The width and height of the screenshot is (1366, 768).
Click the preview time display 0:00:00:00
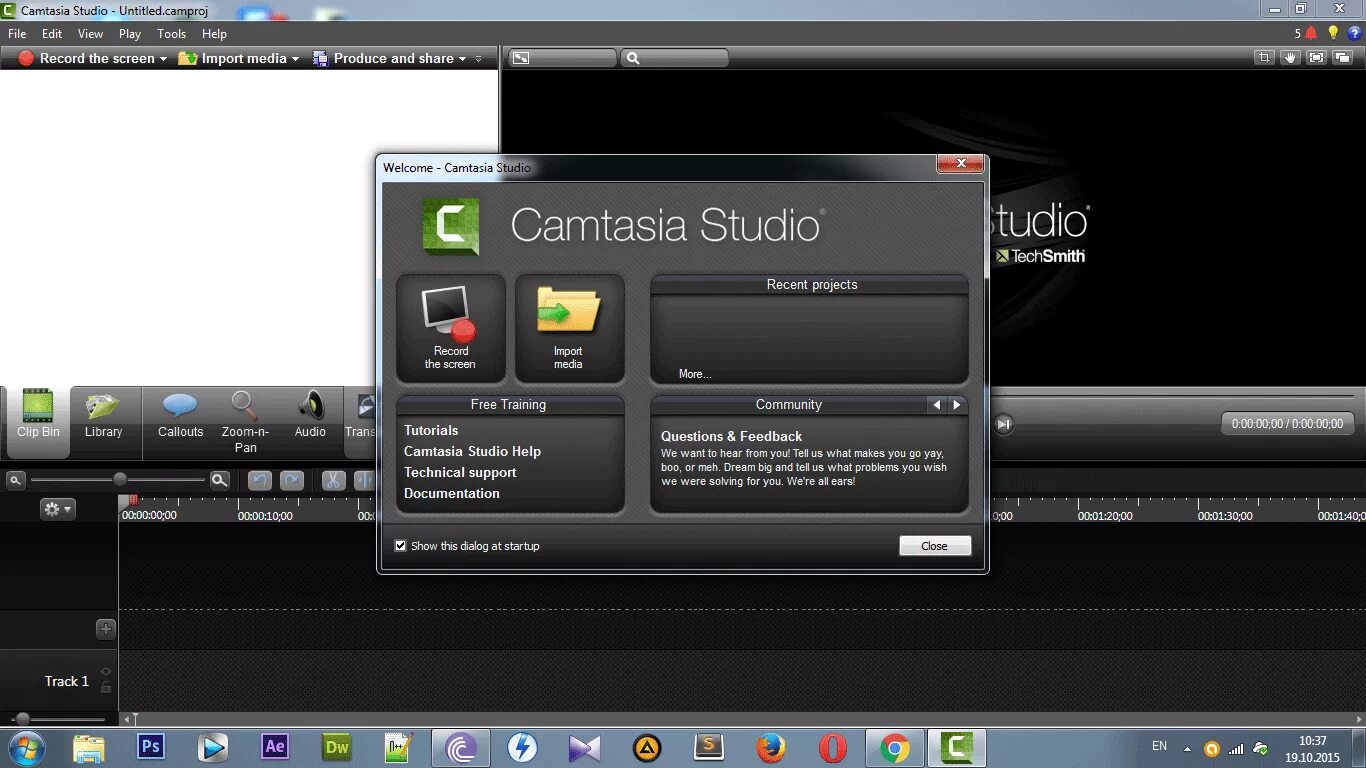[1288, 424]
